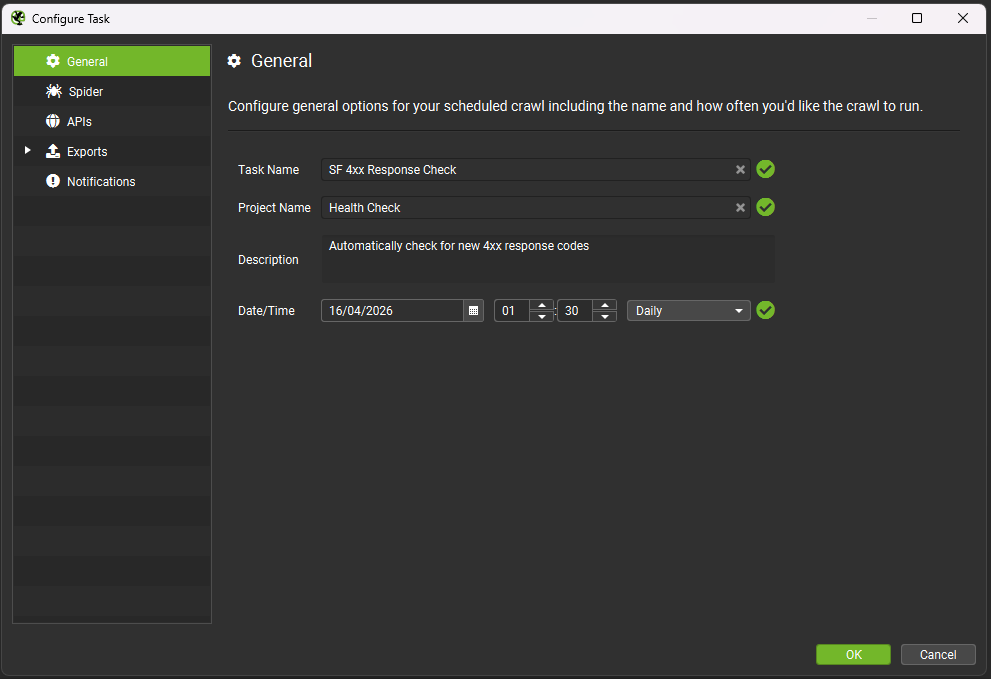This screenshot has height=679, width=991.
Task: Open the Daily frequency dropdown
Action: pyautogui.click(x=688, y=311)
